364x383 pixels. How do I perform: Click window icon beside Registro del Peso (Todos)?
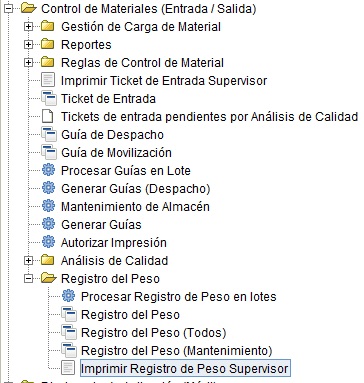[x=69, y=333]
